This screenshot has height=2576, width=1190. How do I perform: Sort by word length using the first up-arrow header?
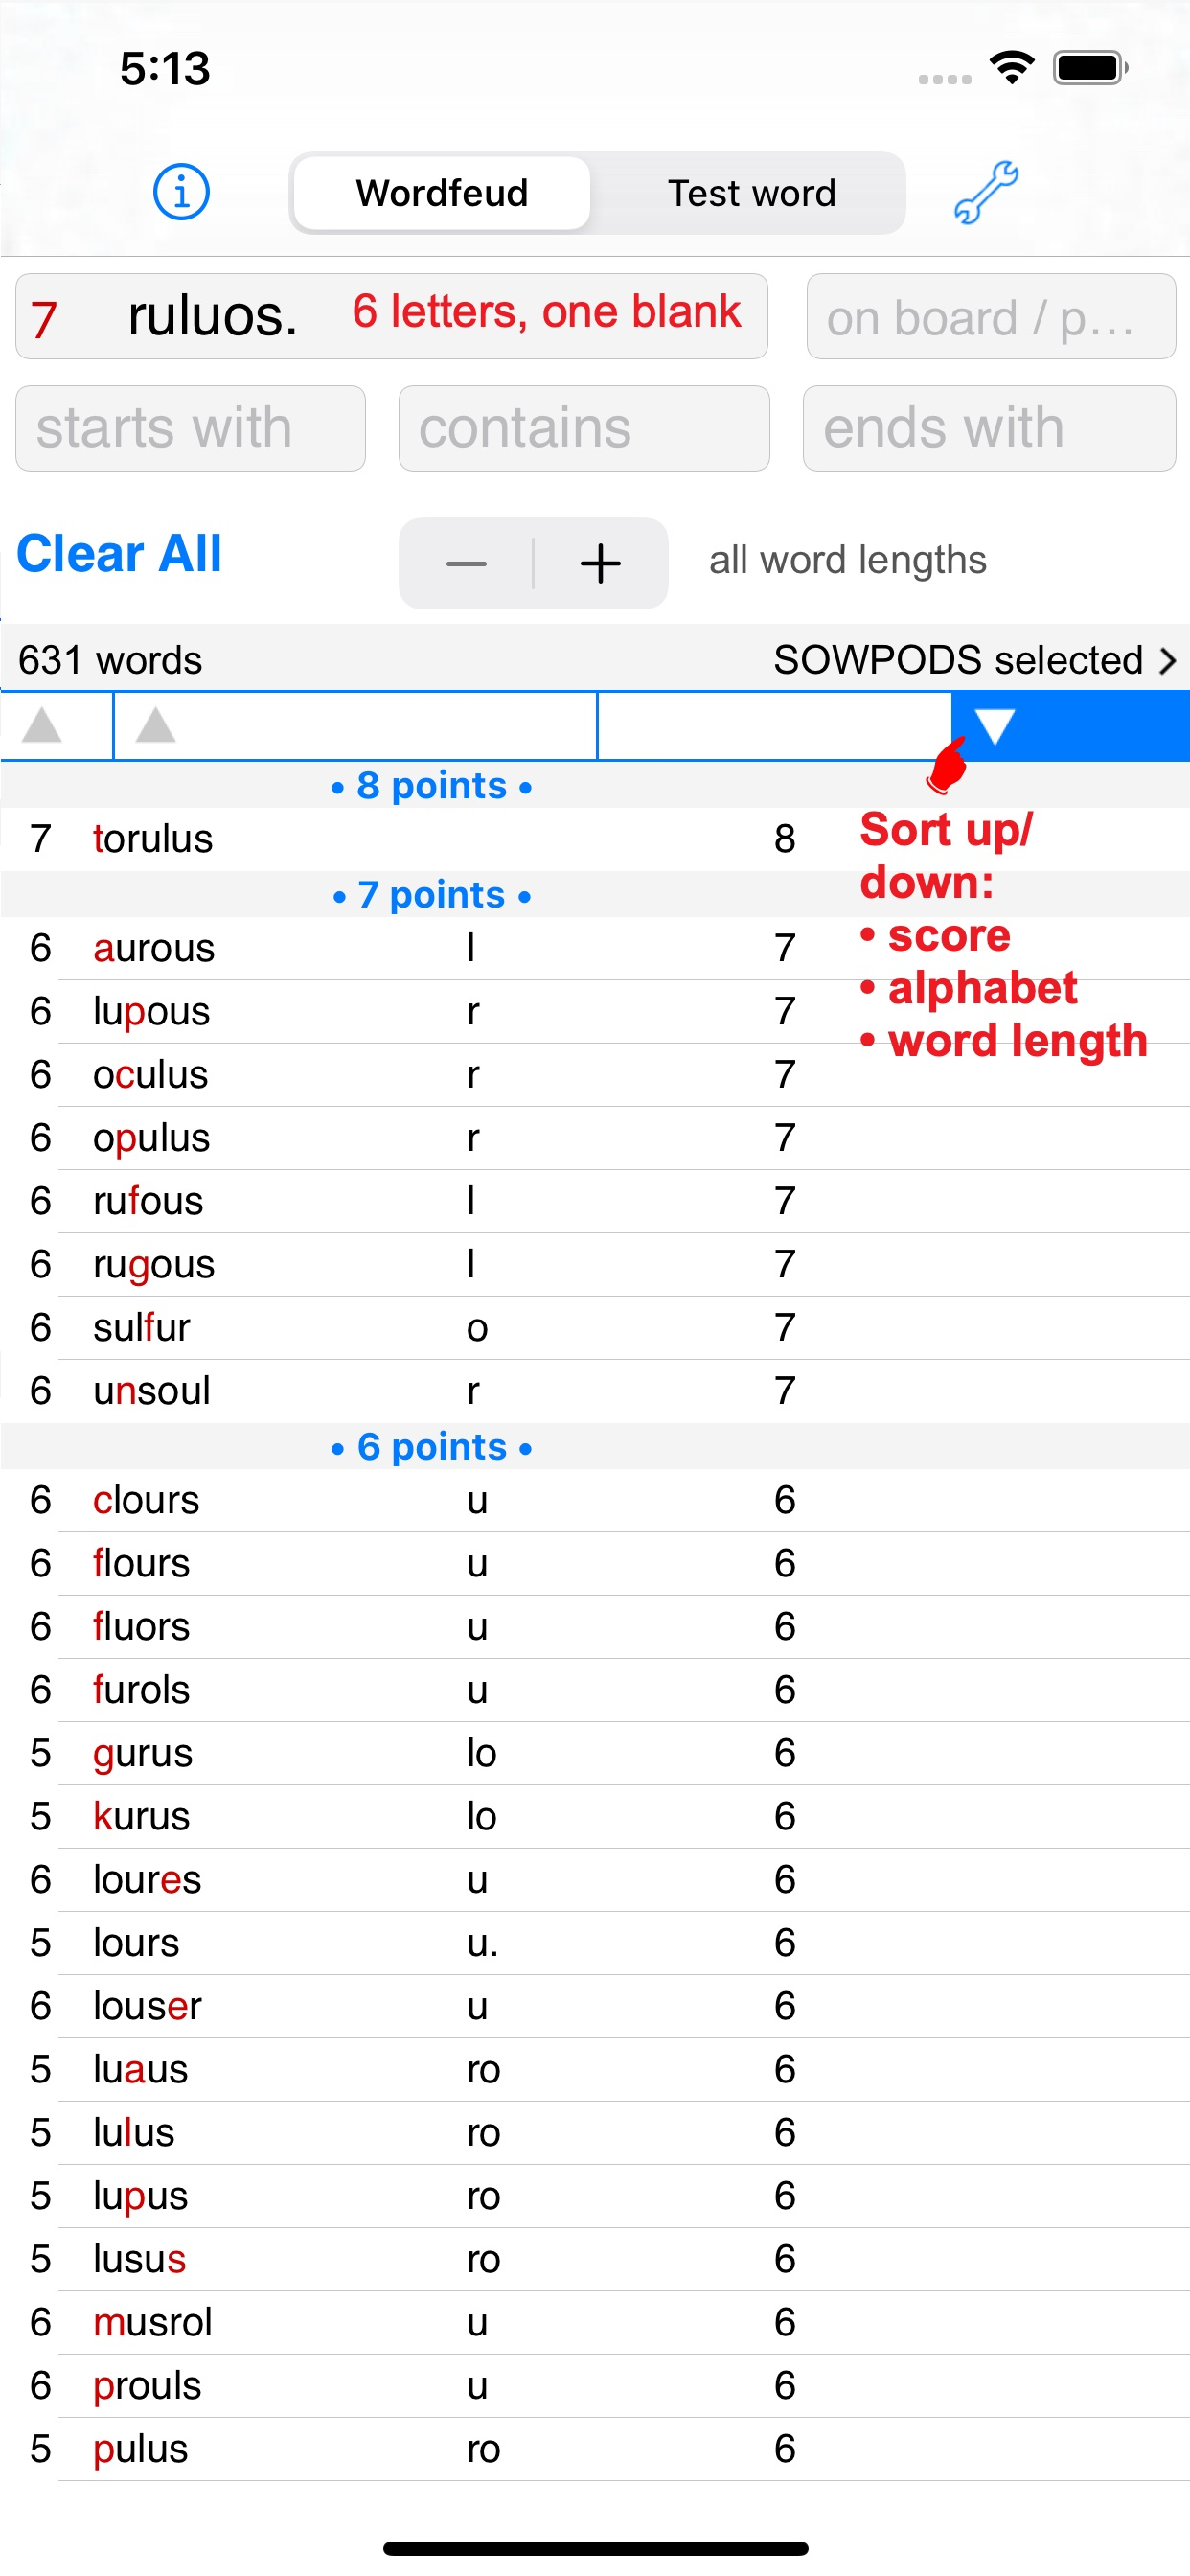point(42,726)
